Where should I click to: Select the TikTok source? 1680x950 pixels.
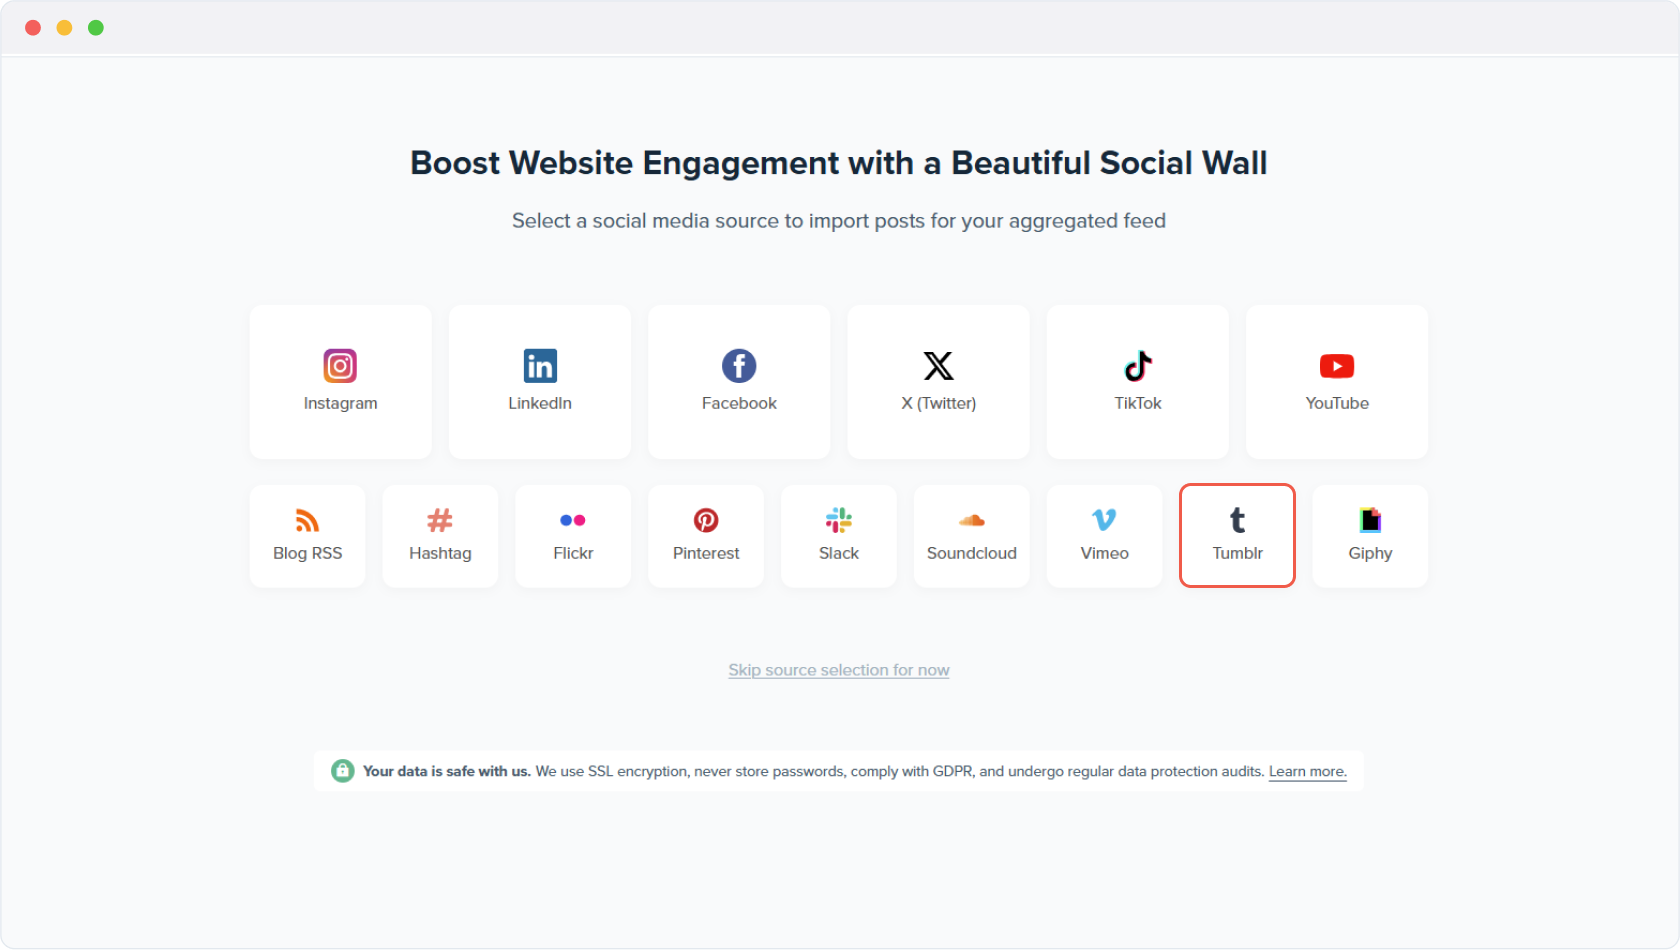coord(1137,382)
